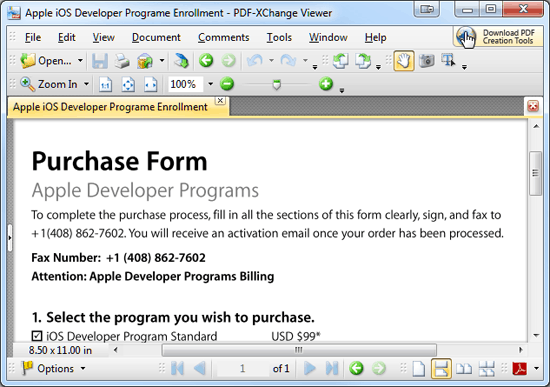Select Single Page layout

tap(419, 369)
